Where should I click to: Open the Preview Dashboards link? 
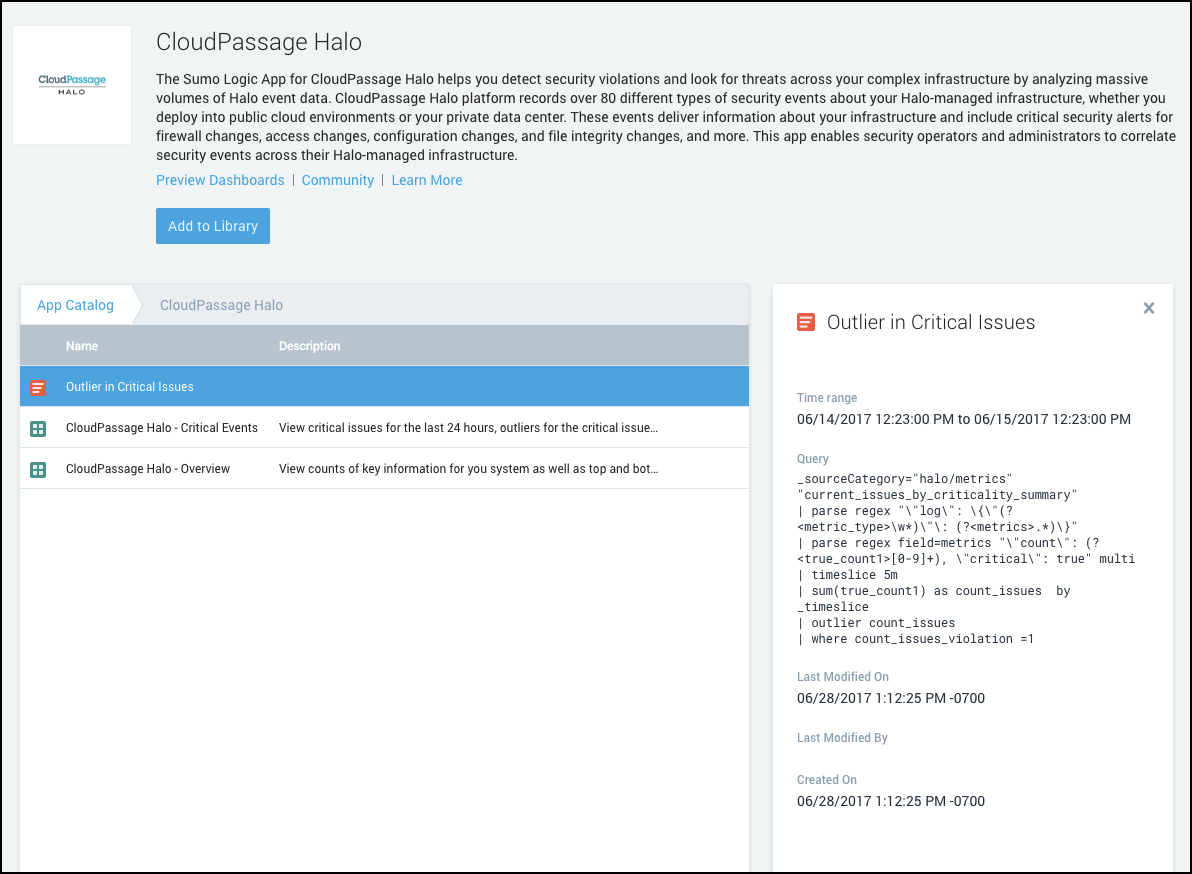point(220,181)
